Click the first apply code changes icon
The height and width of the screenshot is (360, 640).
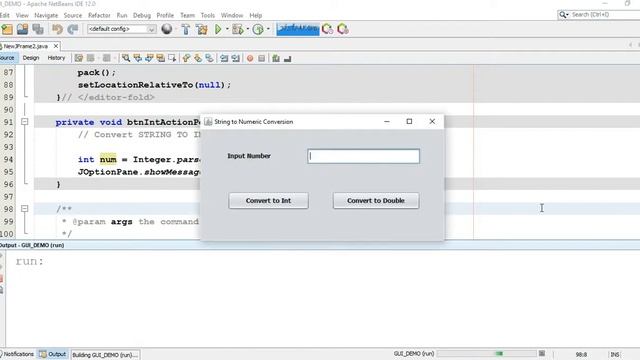327,29
